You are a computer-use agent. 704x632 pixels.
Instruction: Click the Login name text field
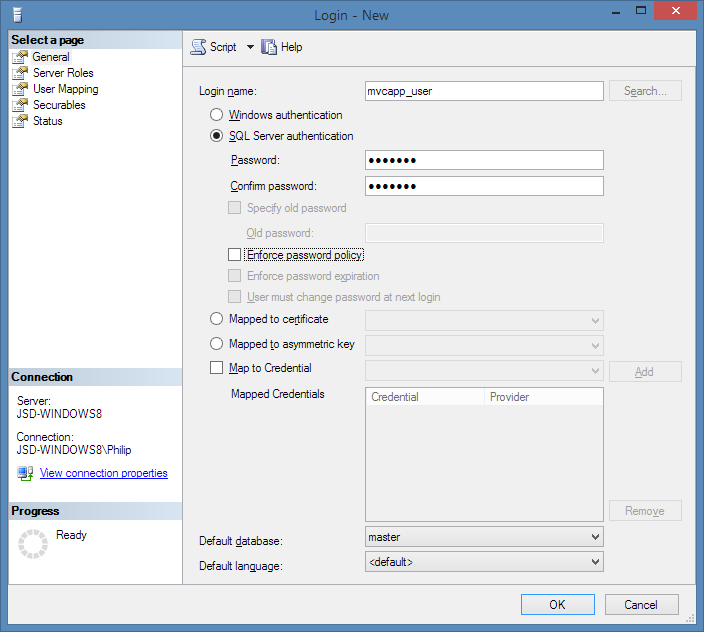tap(484, 91)
